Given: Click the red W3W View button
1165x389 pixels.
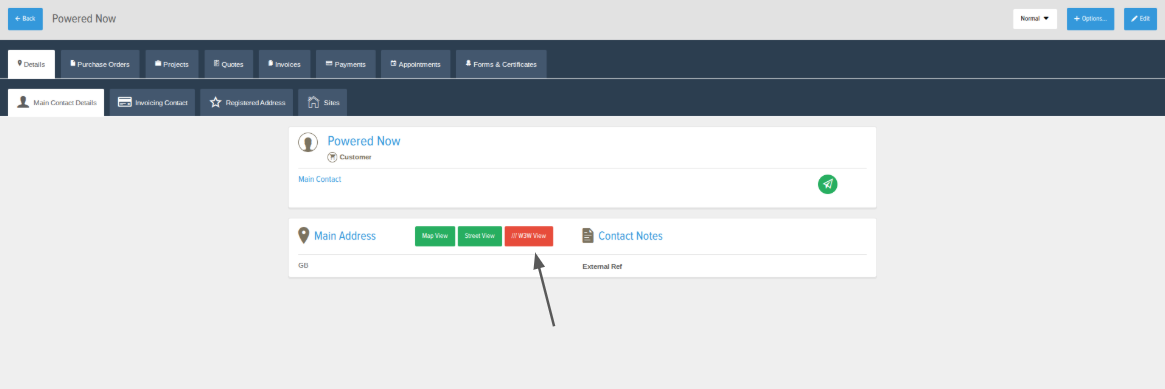Looking at the screenshot, I should pos(529,236).
